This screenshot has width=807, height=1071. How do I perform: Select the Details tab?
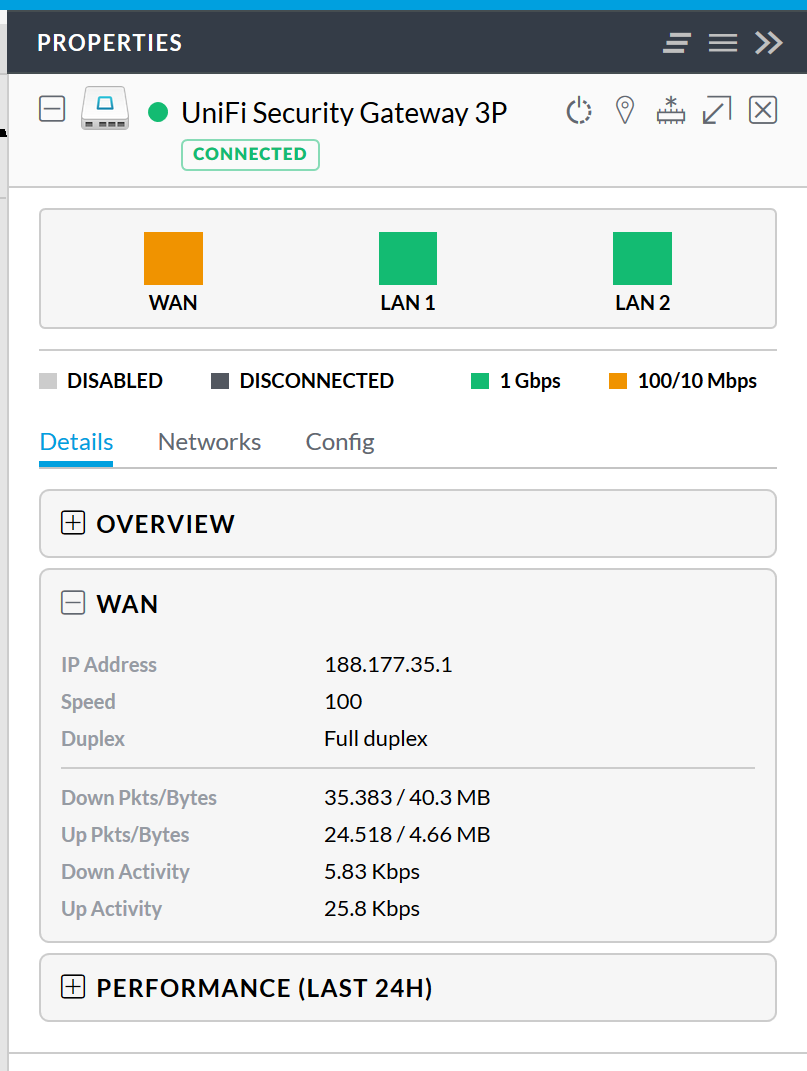76,442
